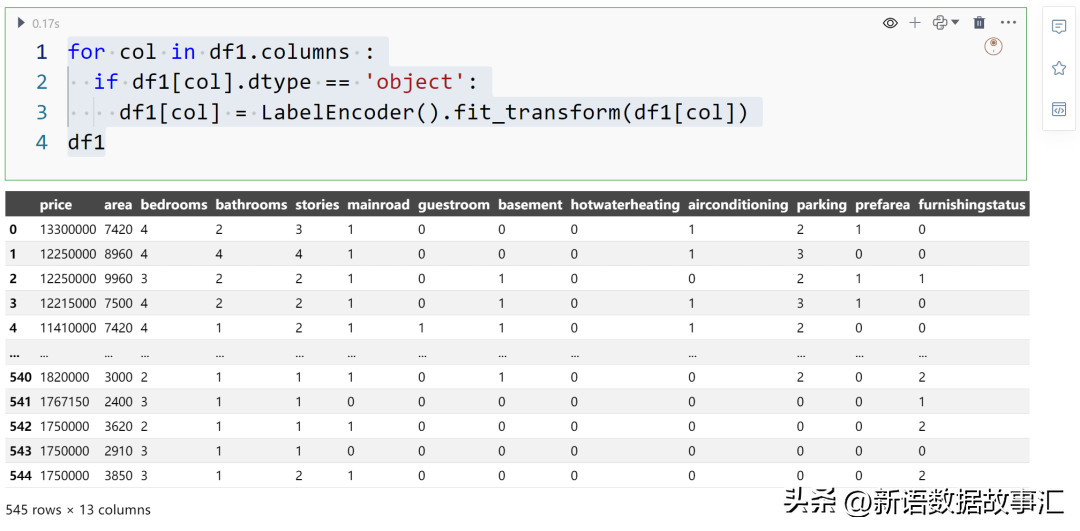This screenshot has width=1080, height=531.
Task: Select the hotwaterheating column header
Action: coord(625,205)
